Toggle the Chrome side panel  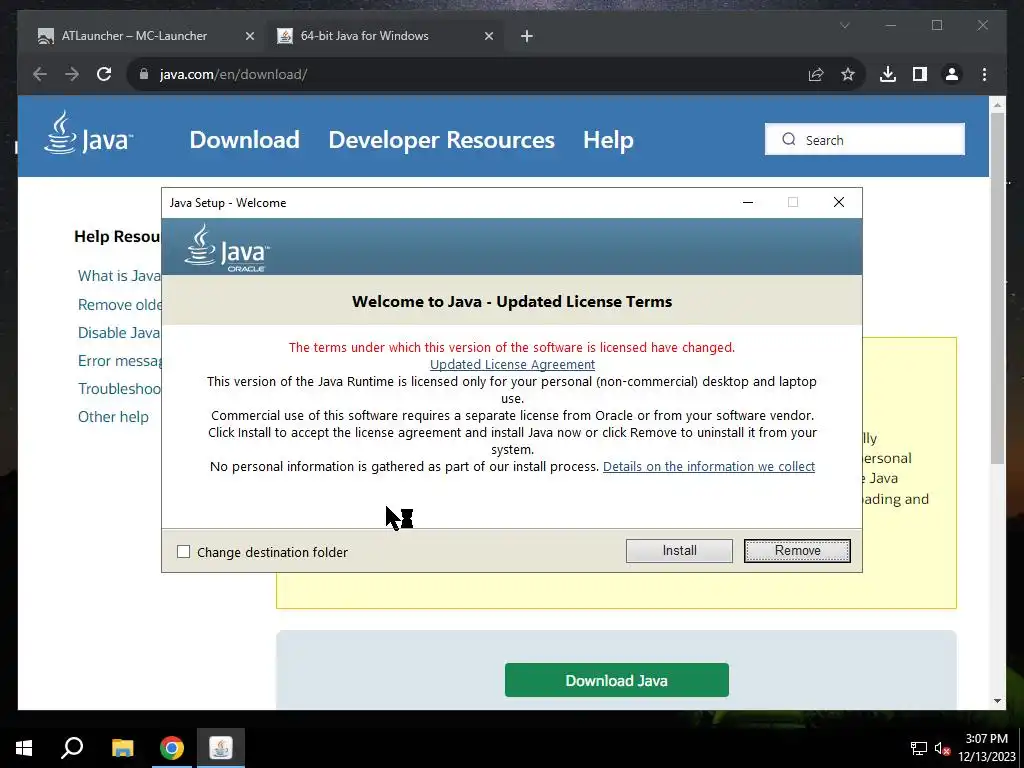pos(920,74)
